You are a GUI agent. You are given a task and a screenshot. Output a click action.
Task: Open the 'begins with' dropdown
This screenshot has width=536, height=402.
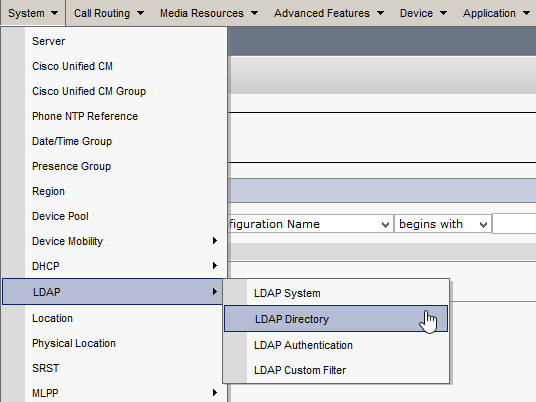[443, 224]
